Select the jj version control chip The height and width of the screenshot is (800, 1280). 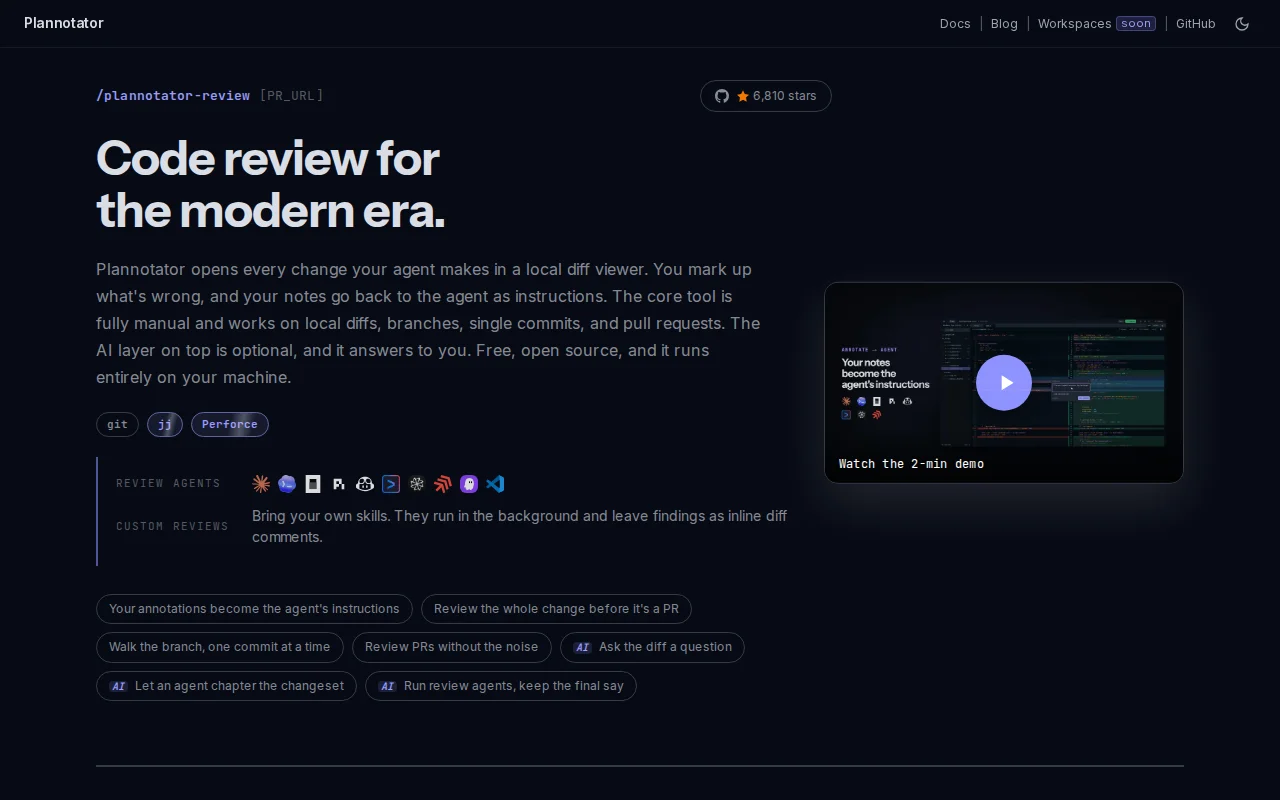165,425
